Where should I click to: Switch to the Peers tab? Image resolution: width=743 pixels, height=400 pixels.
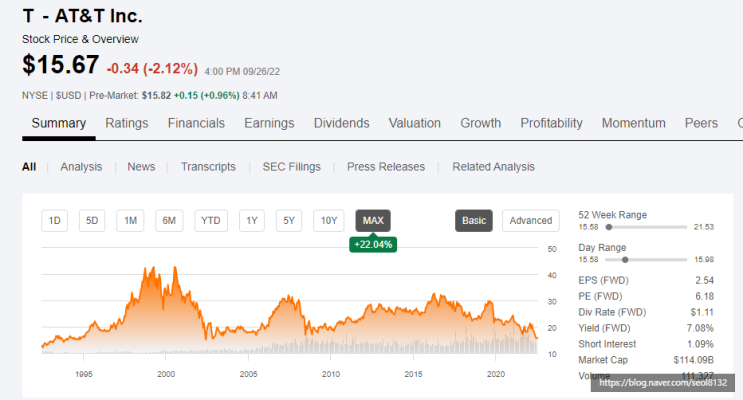point(701,123)
